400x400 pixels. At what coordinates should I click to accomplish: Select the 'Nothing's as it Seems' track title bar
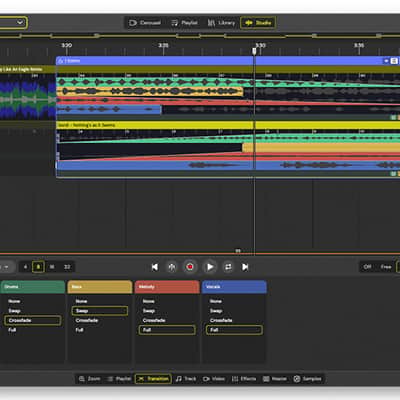[228, 125]
